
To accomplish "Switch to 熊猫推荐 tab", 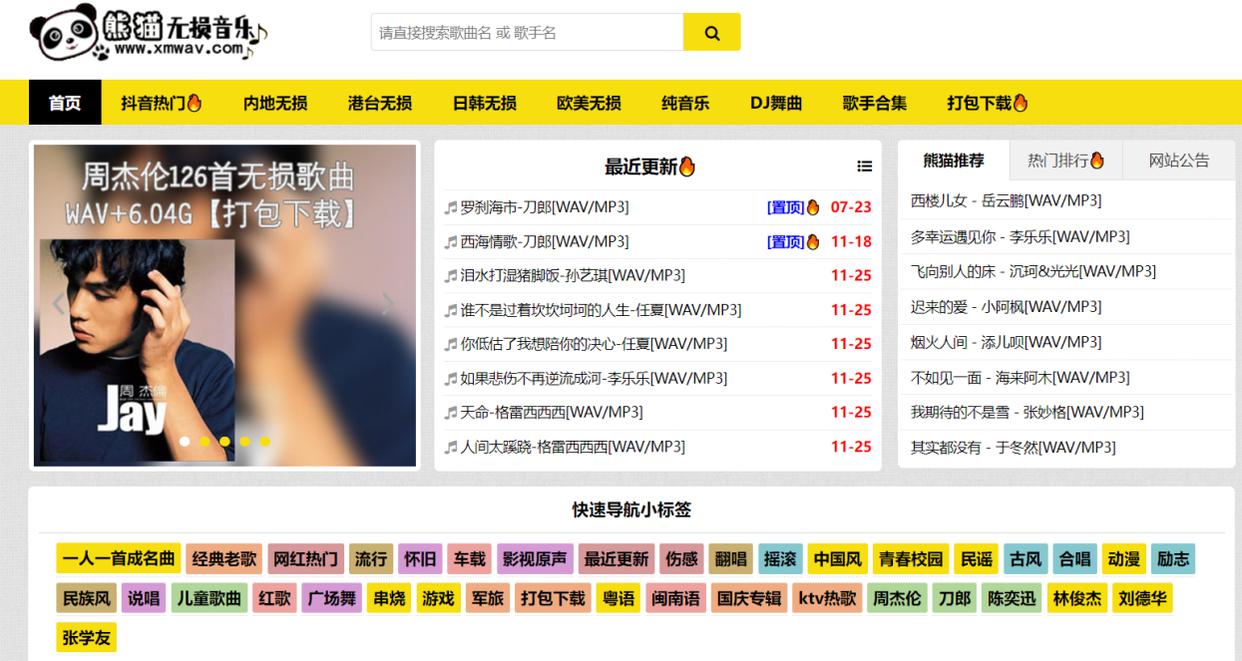I will tap(953, 161).
